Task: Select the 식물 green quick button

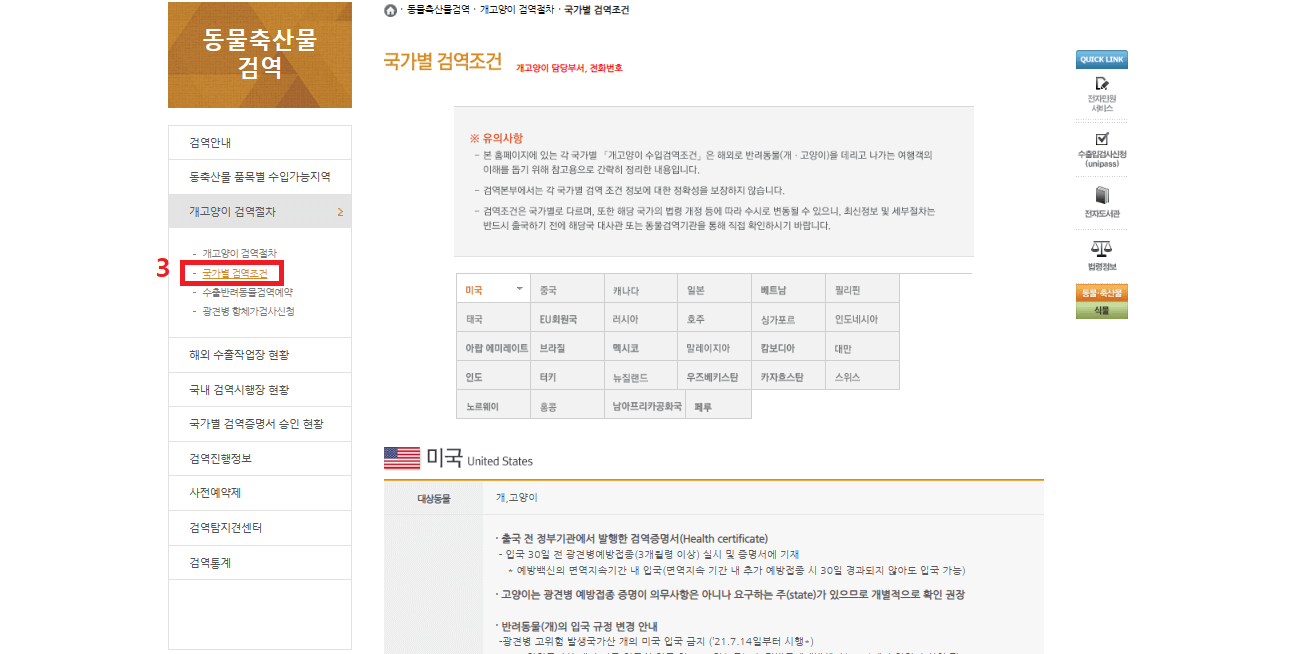Action: 1101,310
